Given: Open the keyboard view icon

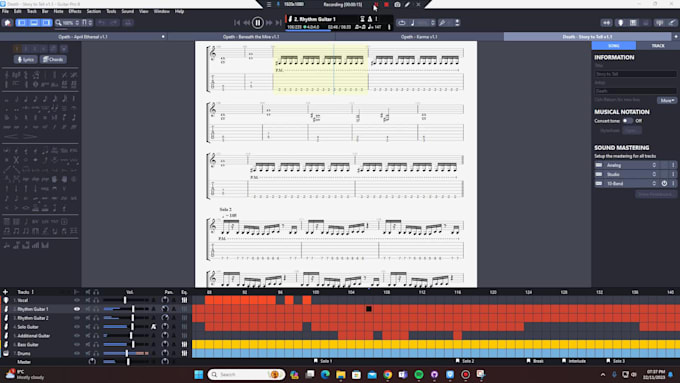Looking at the screenshot, I should [x=633, y=23].
